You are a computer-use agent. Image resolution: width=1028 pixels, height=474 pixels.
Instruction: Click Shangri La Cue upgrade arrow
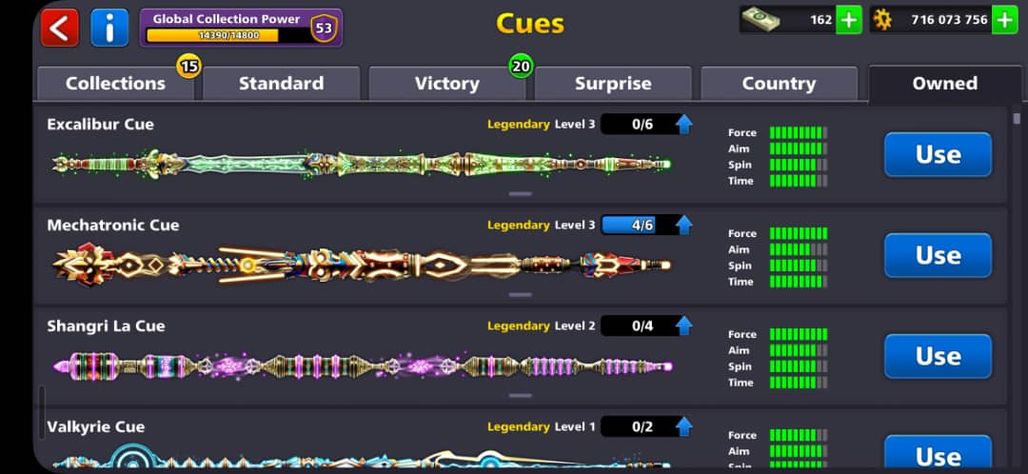point(684,326)
